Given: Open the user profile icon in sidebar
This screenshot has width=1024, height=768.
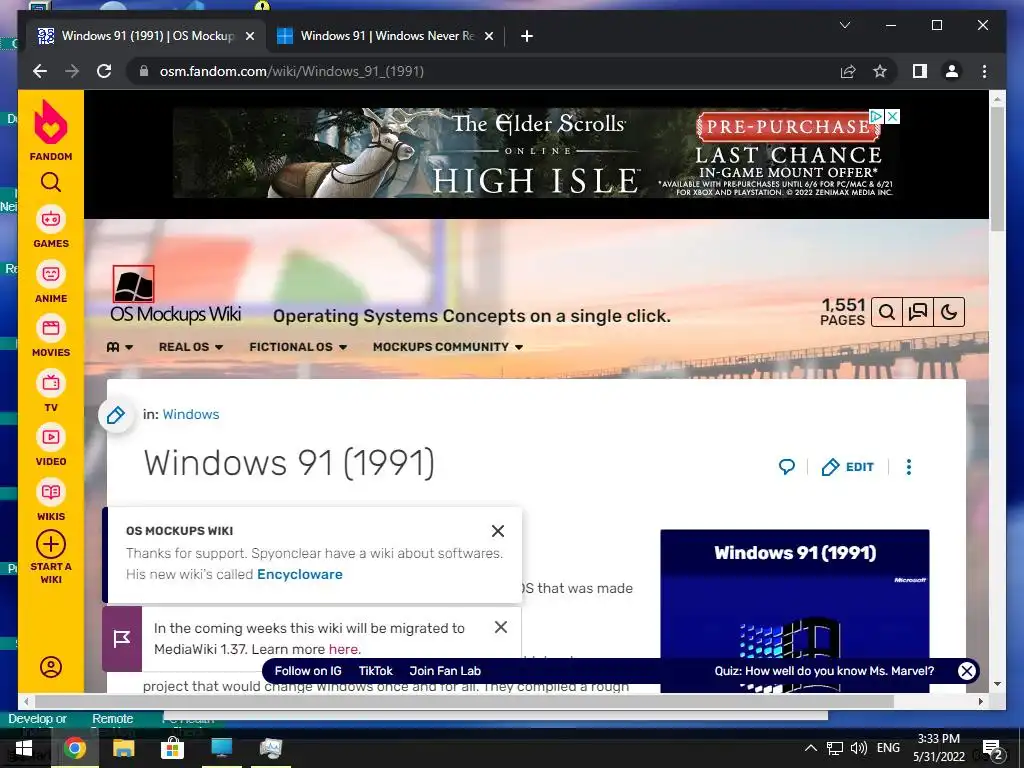Looking at the screenshot, I should pyautogui.click(x=50, y=667).
